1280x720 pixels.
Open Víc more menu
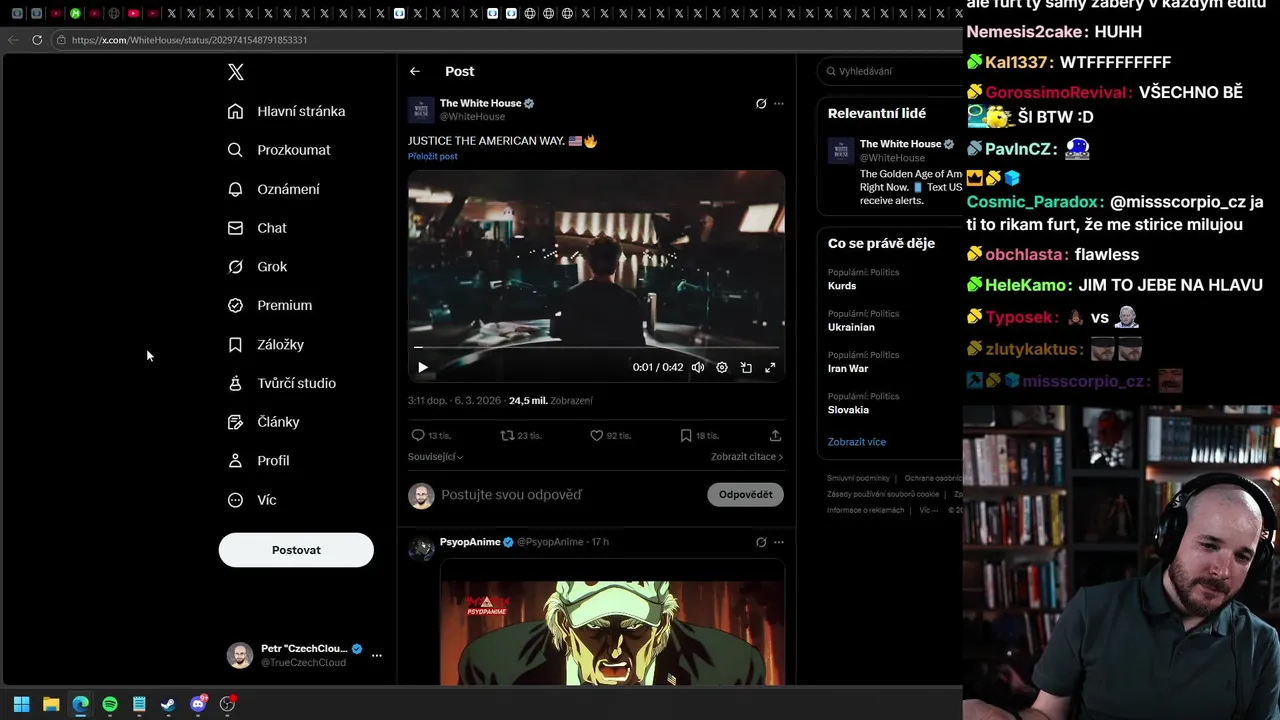(x=252, y=500)
